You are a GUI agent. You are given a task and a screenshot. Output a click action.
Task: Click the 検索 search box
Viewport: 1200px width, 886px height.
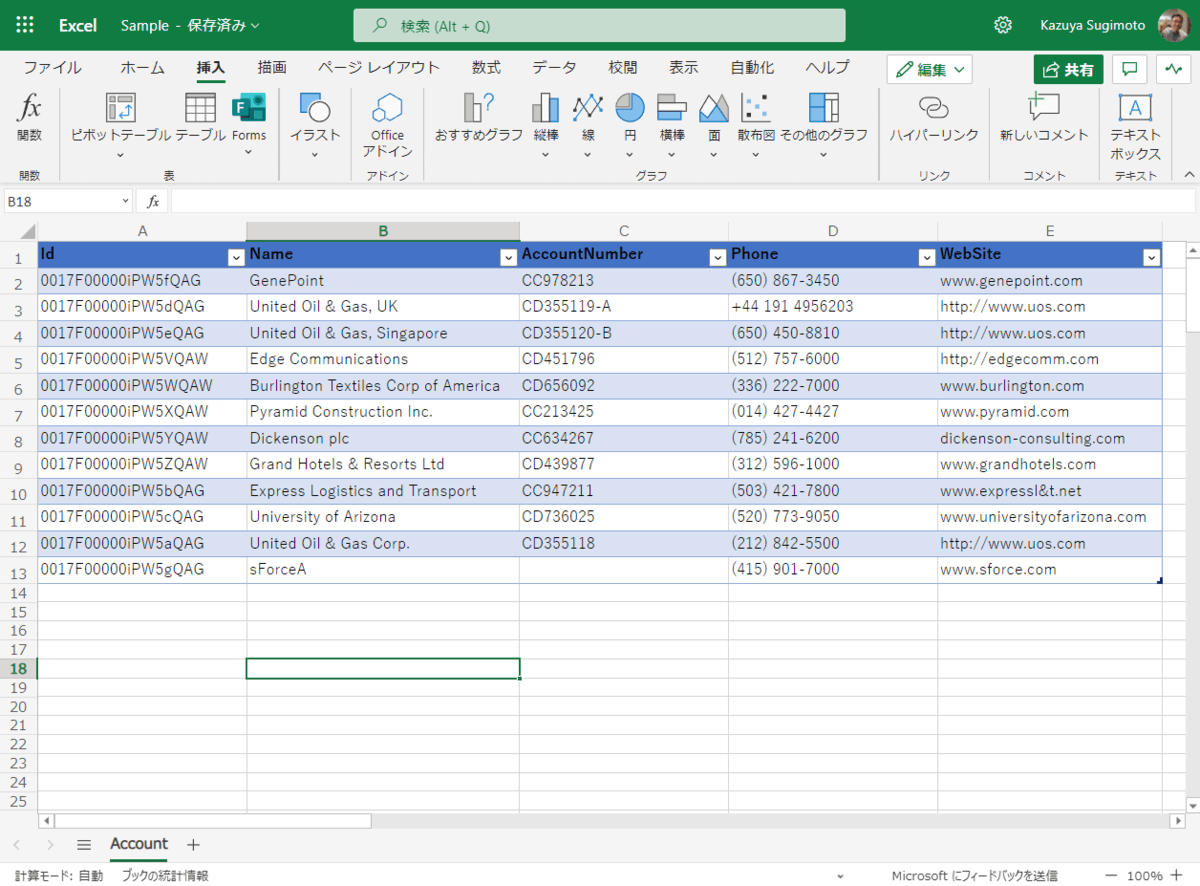[x=599, y=26]
